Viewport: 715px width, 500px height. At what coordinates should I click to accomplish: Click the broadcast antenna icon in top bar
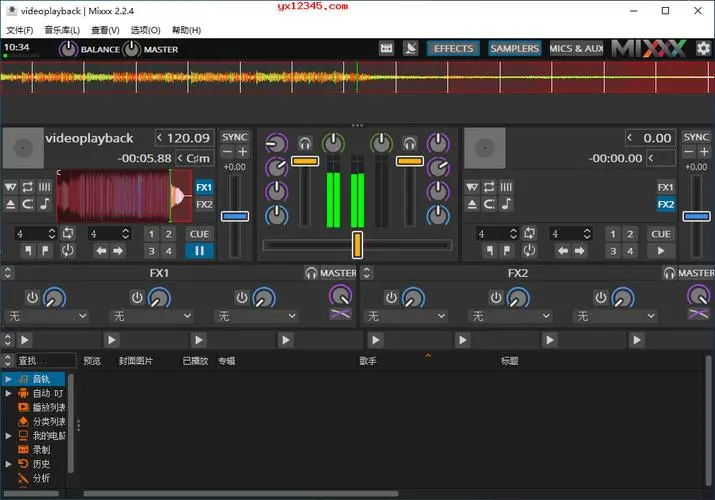(x=411, y=48)
